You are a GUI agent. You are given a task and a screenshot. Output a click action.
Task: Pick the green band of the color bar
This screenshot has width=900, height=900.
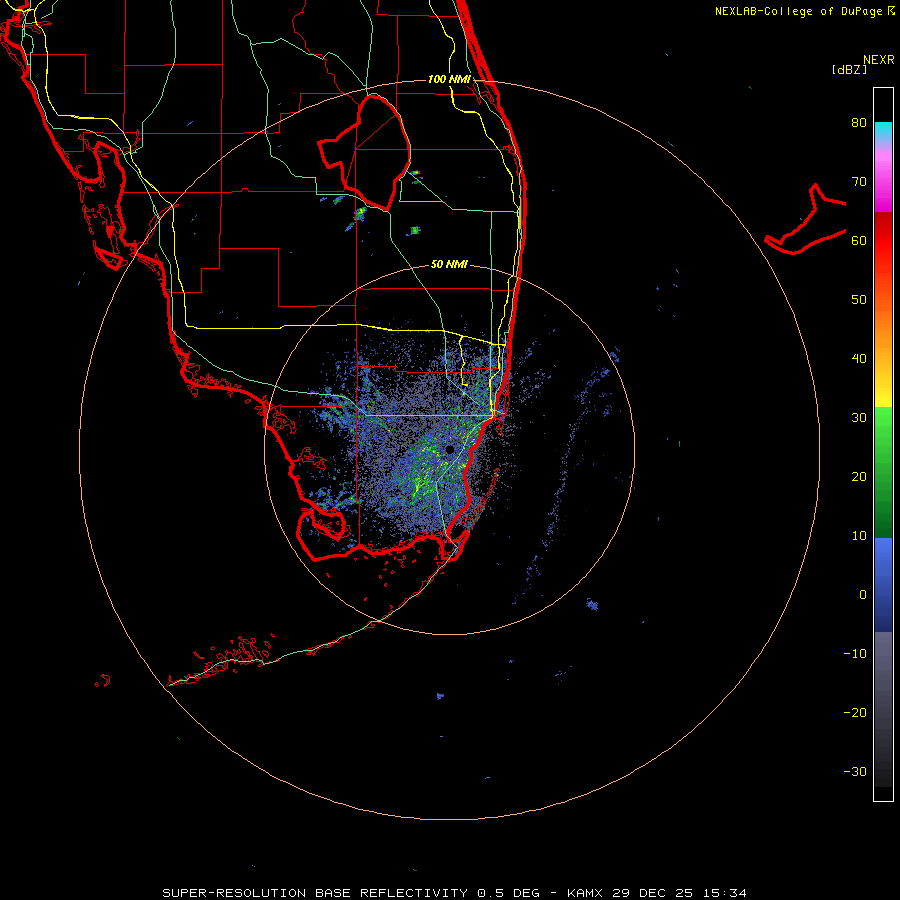(x=883, y=472)
